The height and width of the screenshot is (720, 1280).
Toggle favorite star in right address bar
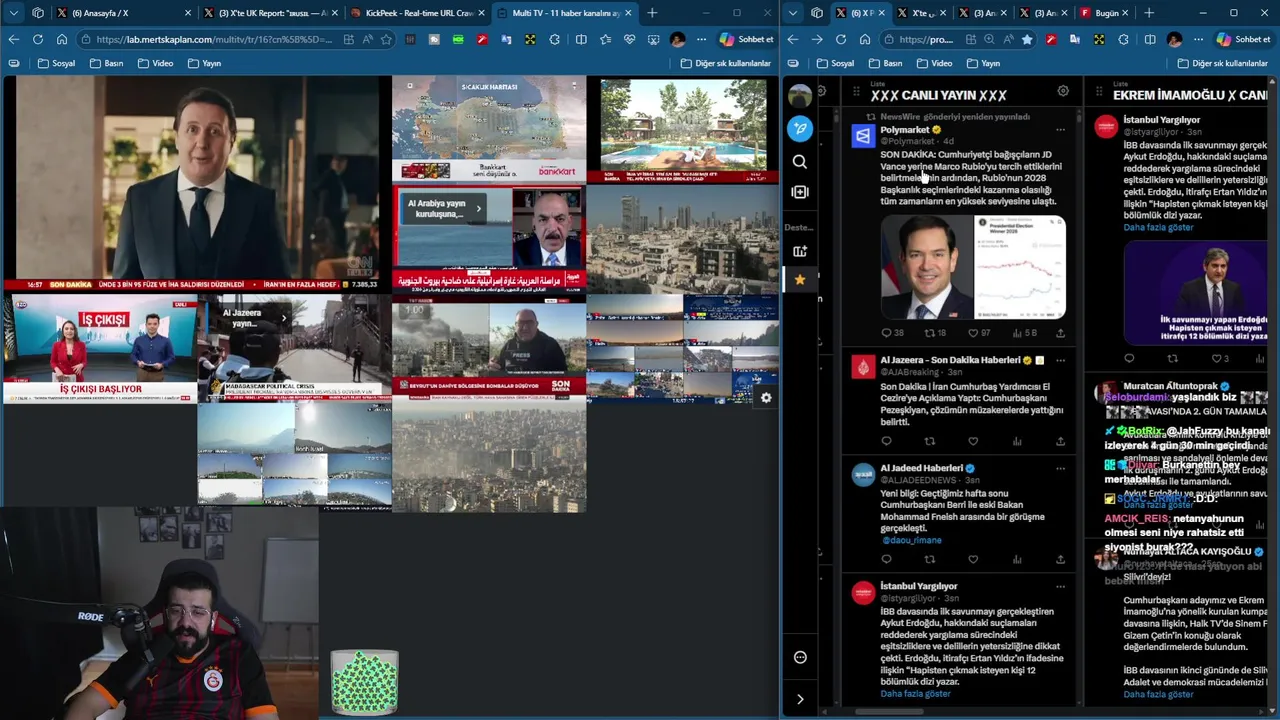[x=1027, y=39]
